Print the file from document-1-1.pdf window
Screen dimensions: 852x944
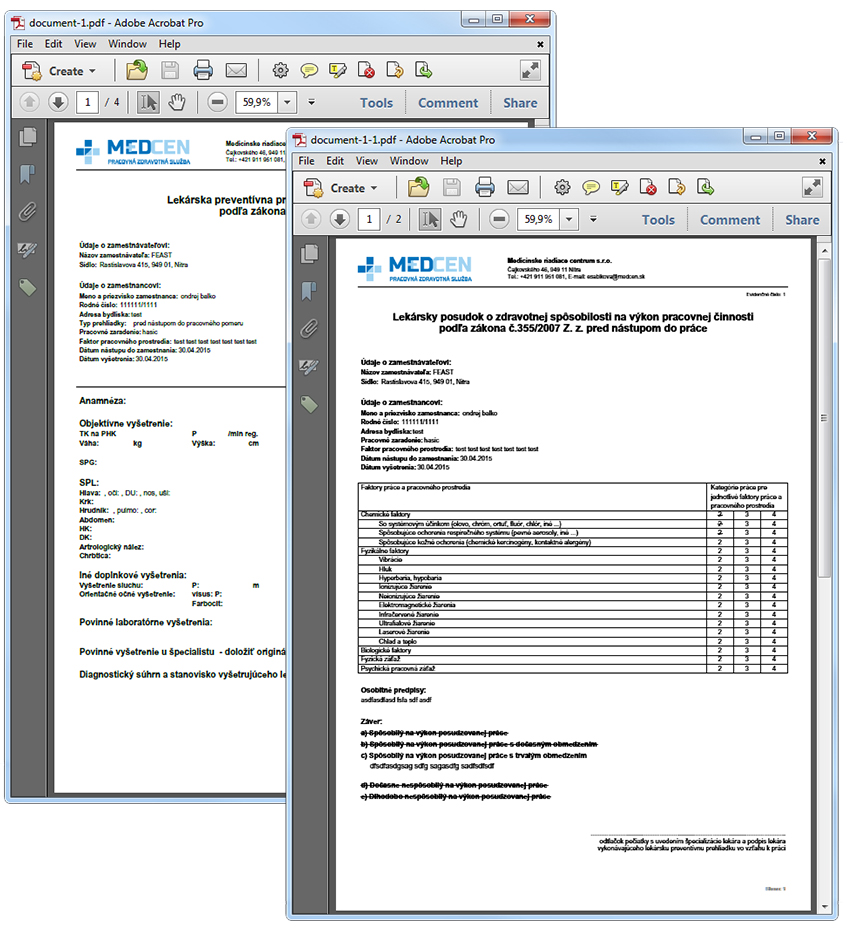(485, 188)
